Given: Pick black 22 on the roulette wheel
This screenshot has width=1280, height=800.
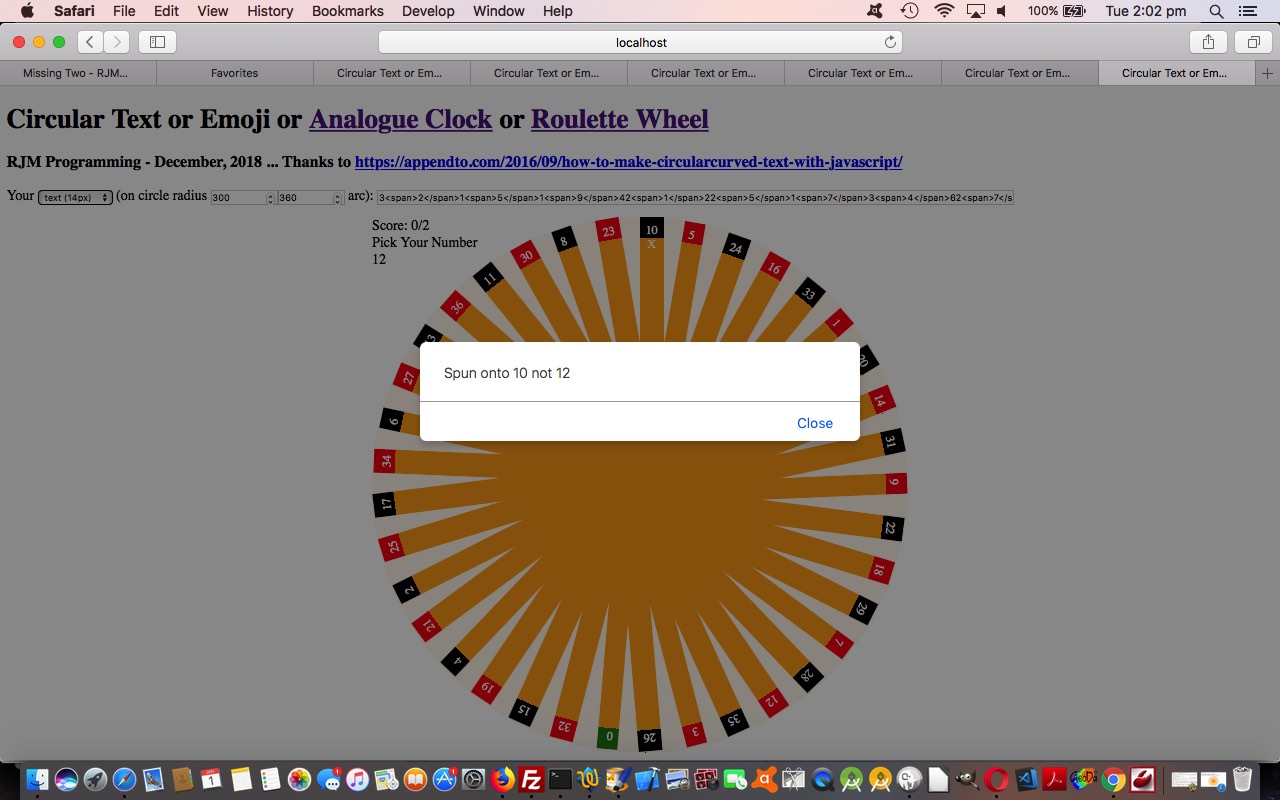Looking at the screenshot, I should (x=891, y=528).
